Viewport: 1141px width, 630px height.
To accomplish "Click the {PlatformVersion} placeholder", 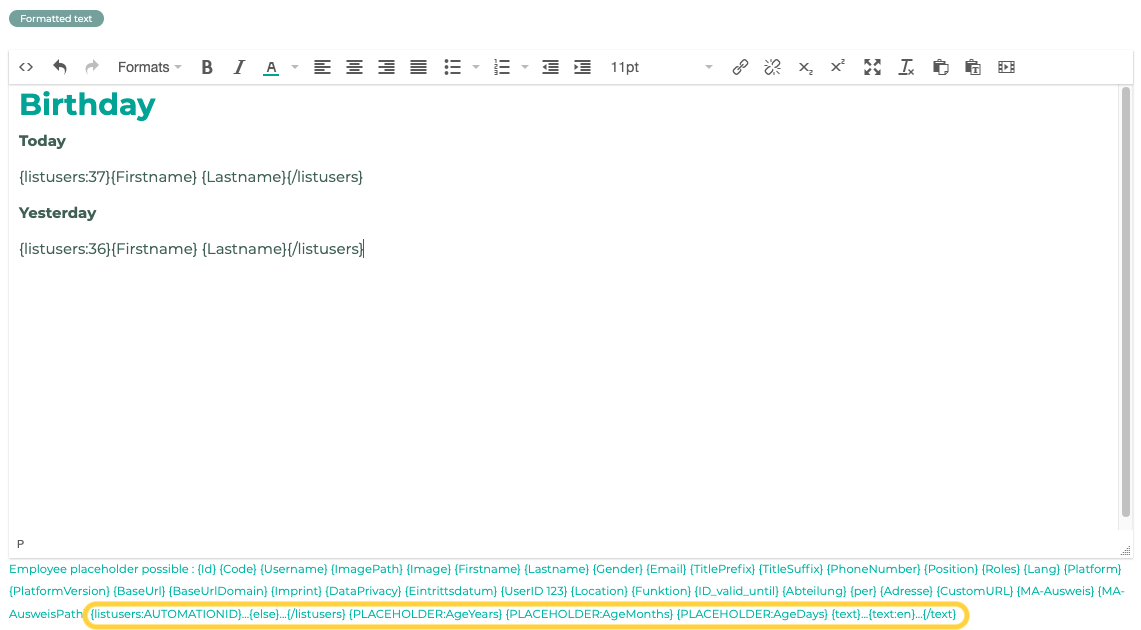I will click(x=59, y=591).
